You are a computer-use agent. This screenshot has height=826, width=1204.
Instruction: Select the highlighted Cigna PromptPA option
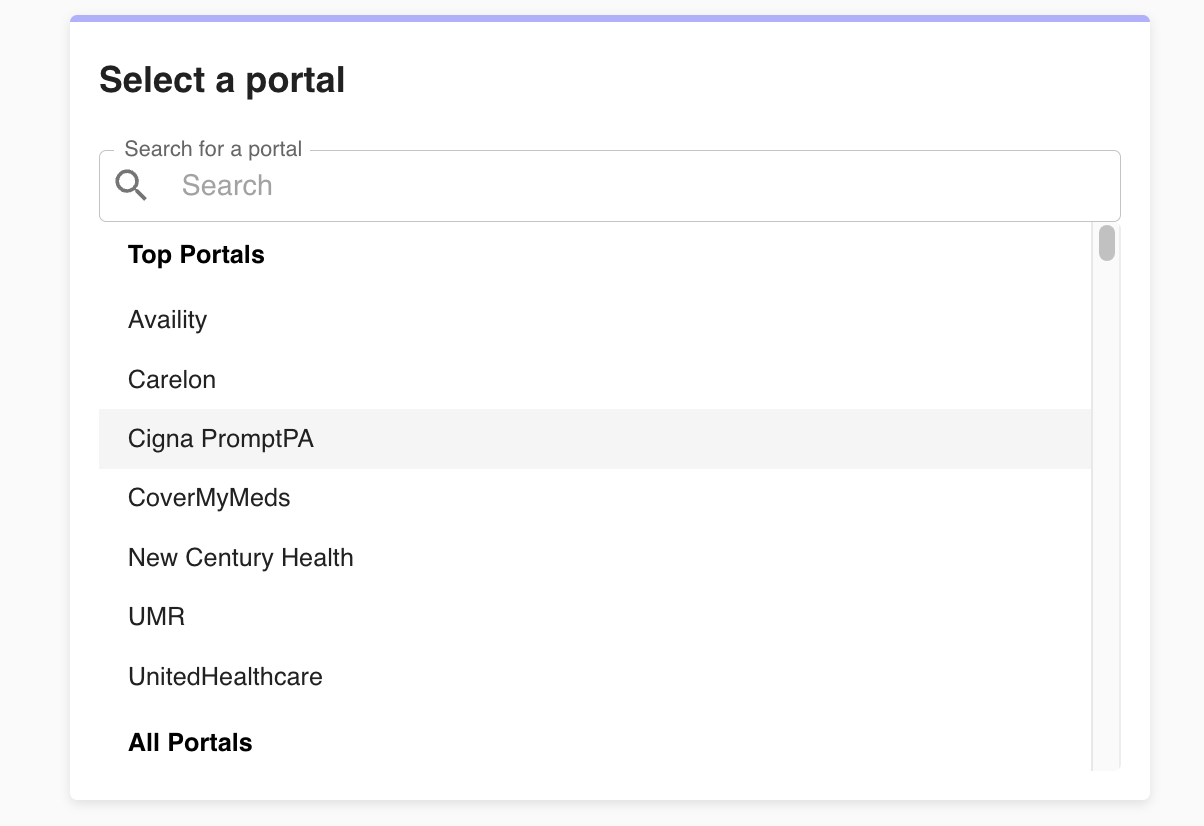[x=595, y=438]
